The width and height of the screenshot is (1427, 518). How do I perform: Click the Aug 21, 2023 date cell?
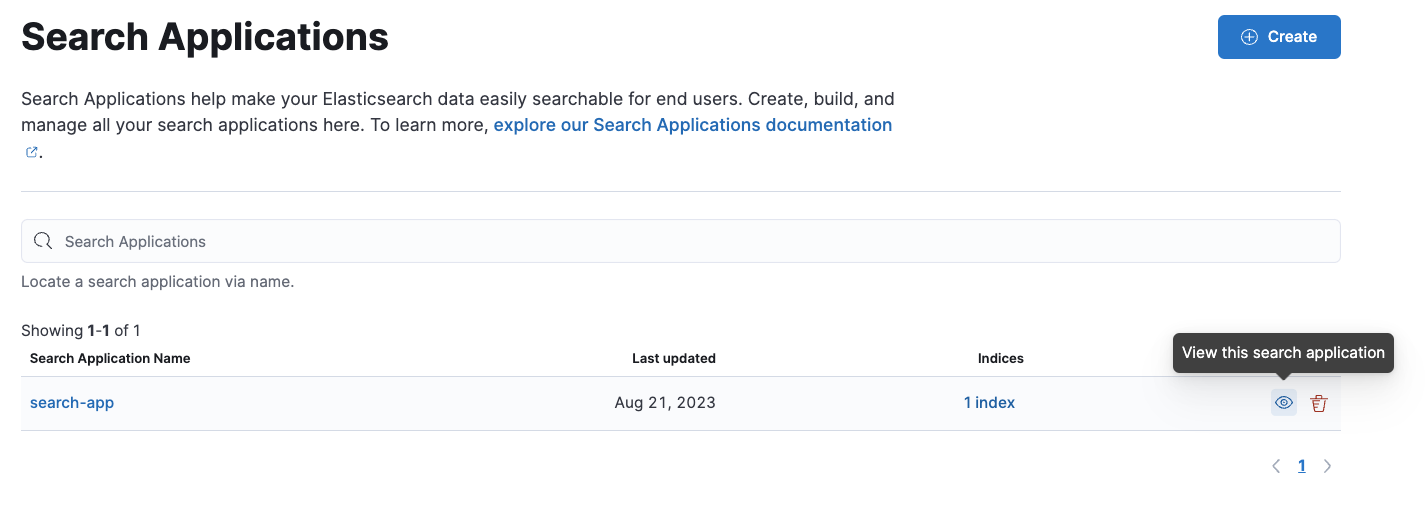point(665,403)
